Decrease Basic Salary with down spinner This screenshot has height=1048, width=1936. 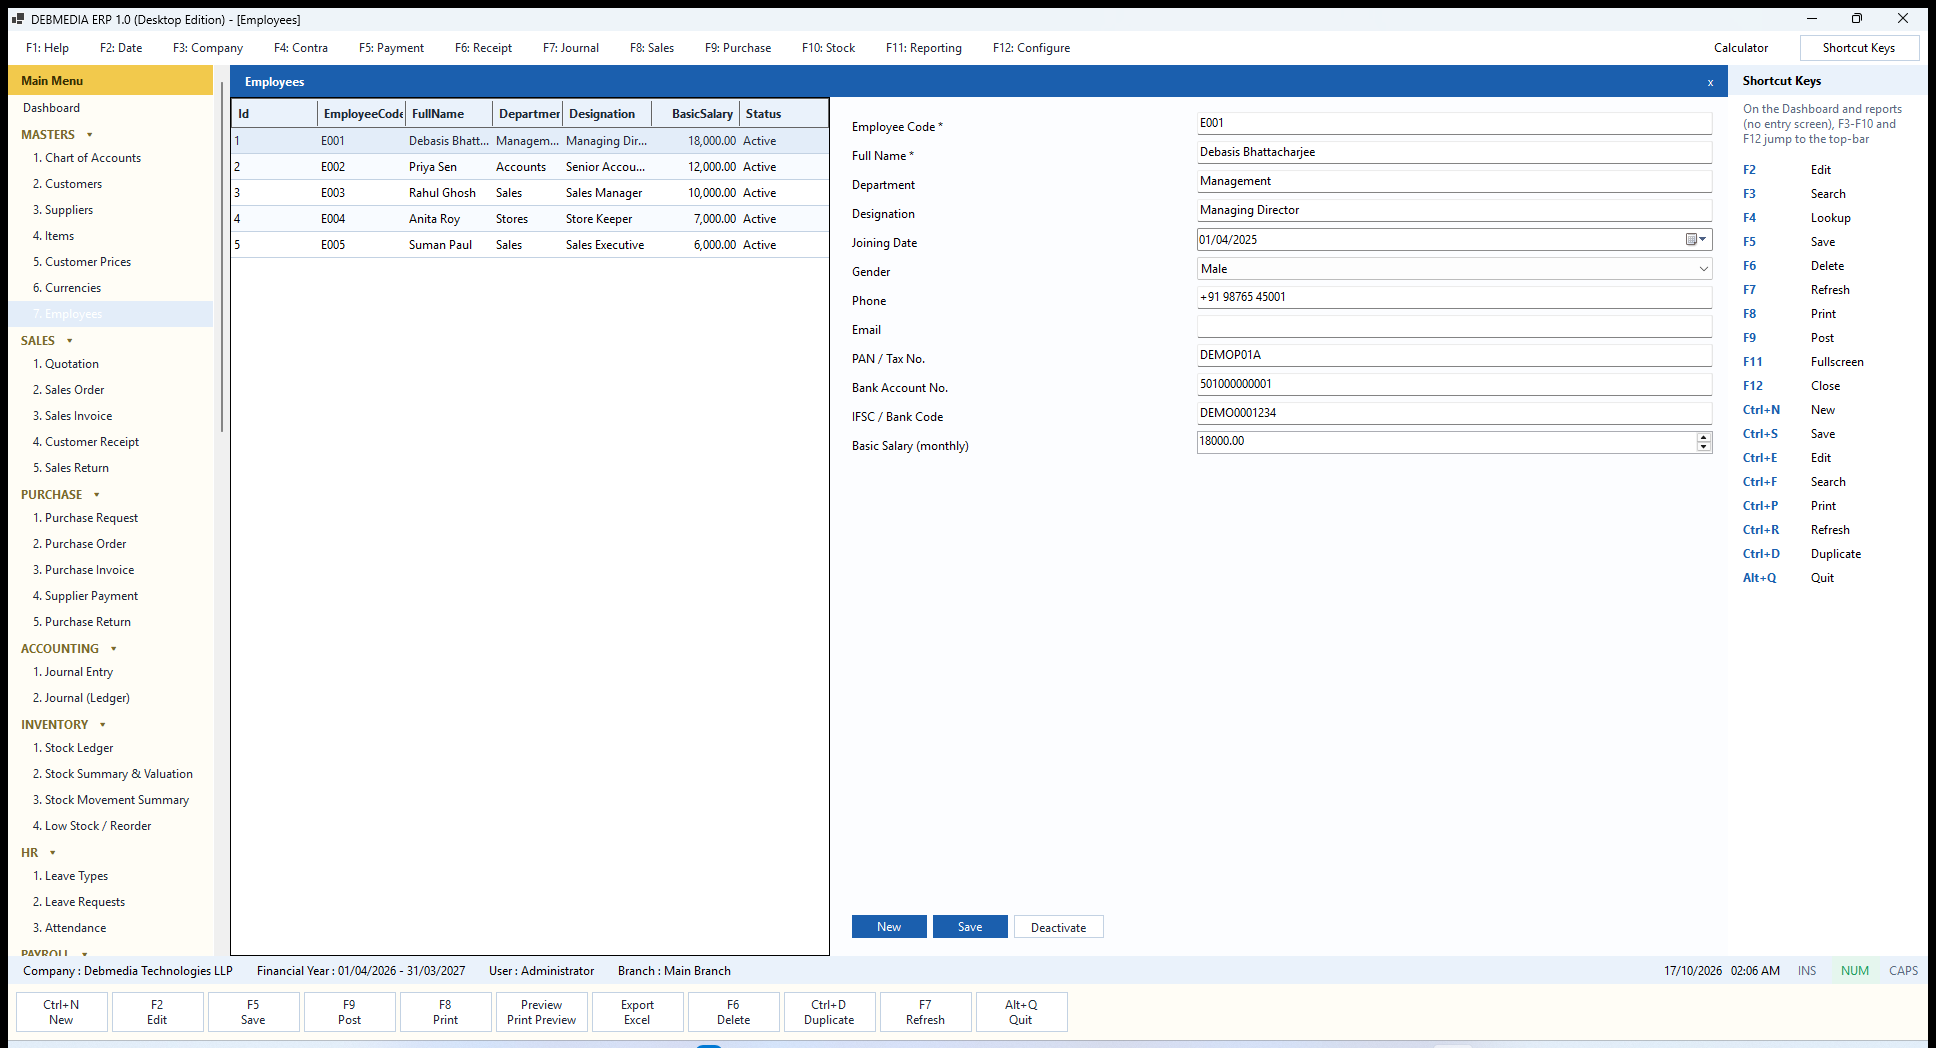coord(1703,447)
